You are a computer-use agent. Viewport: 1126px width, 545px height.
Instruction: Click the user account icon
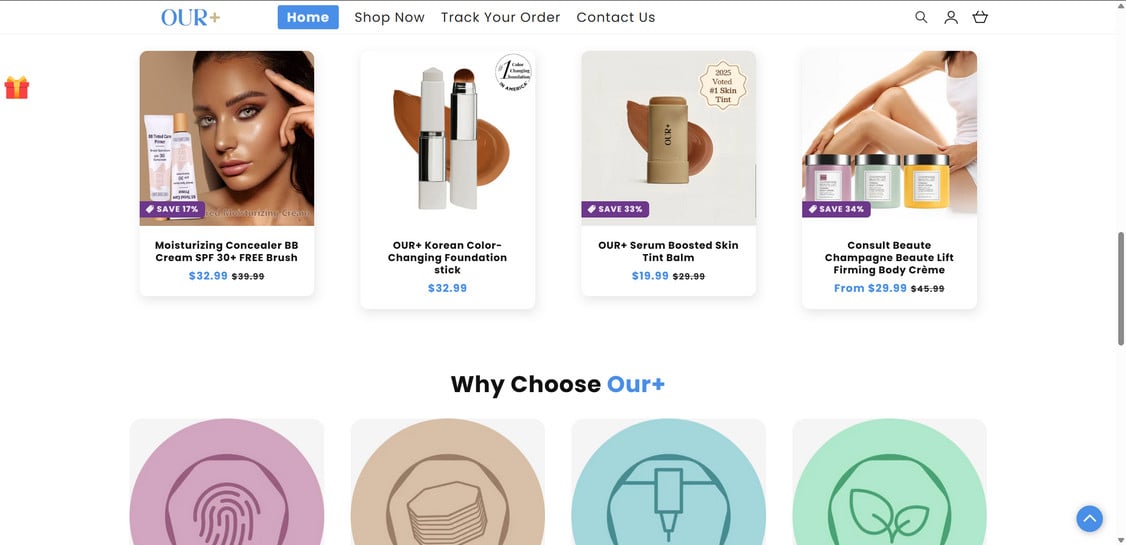point(951,17)
